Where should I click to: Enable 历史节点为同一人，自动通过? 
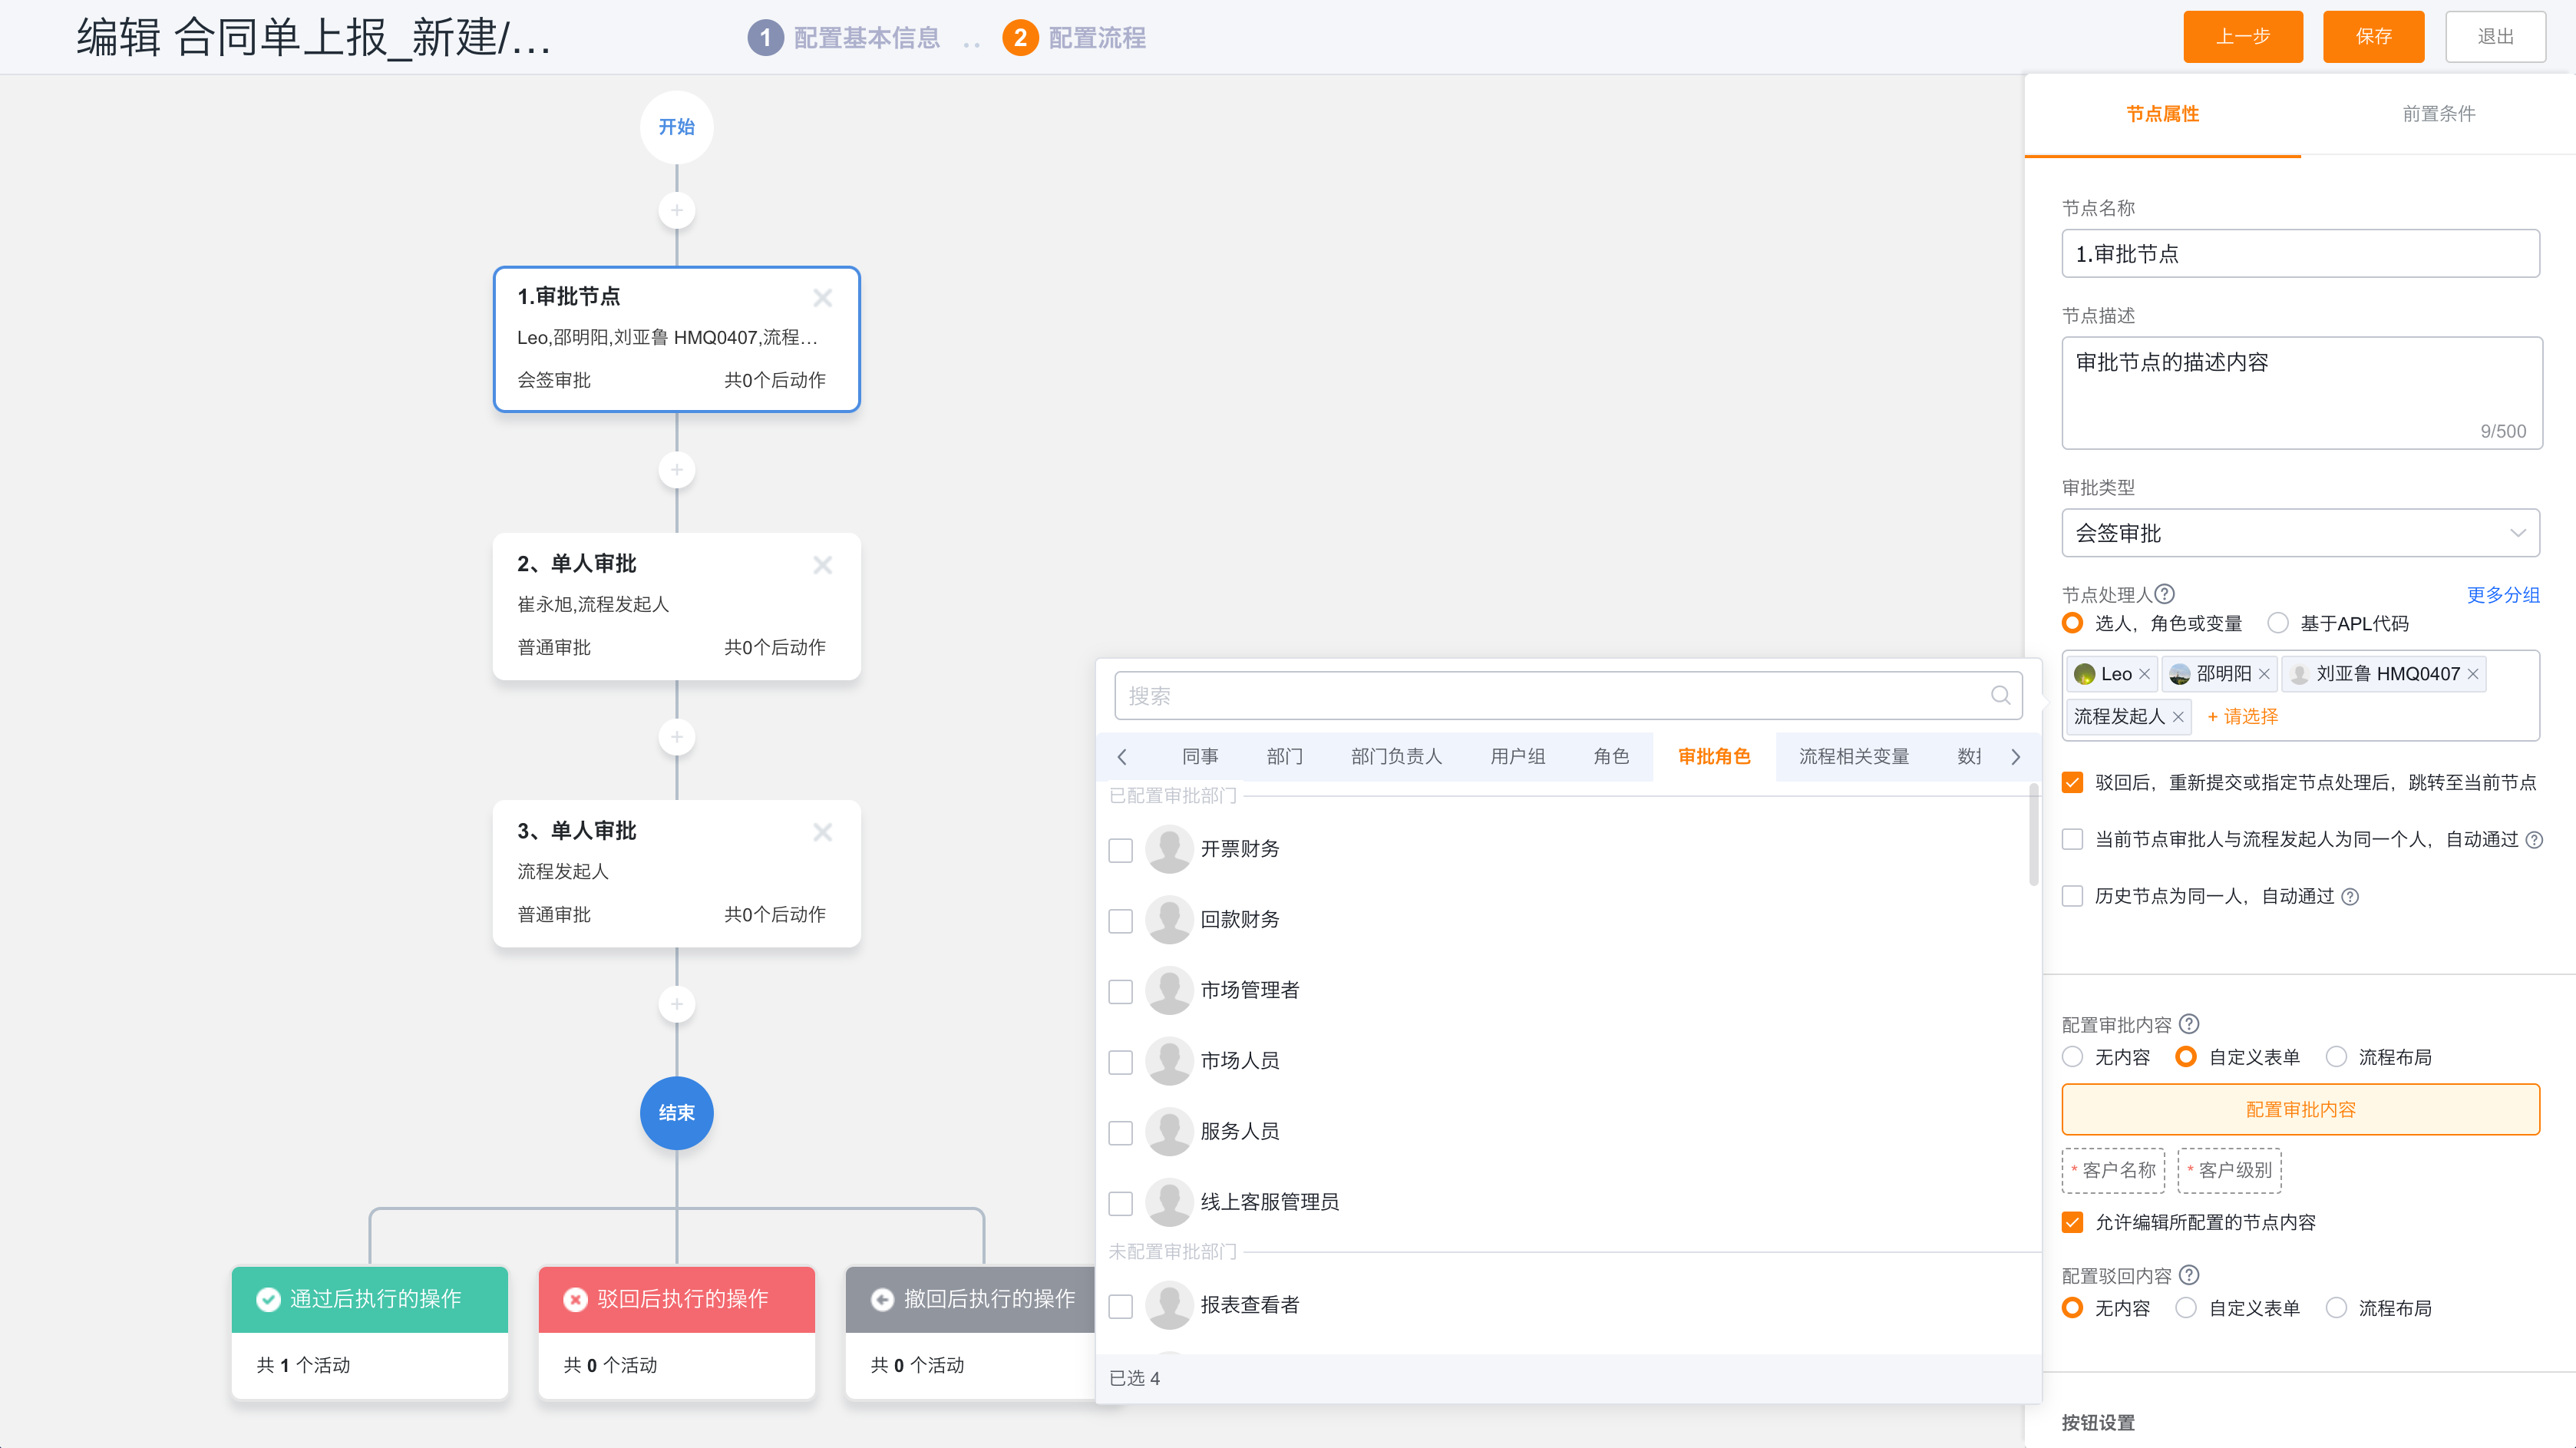(x=2072, y=896)
